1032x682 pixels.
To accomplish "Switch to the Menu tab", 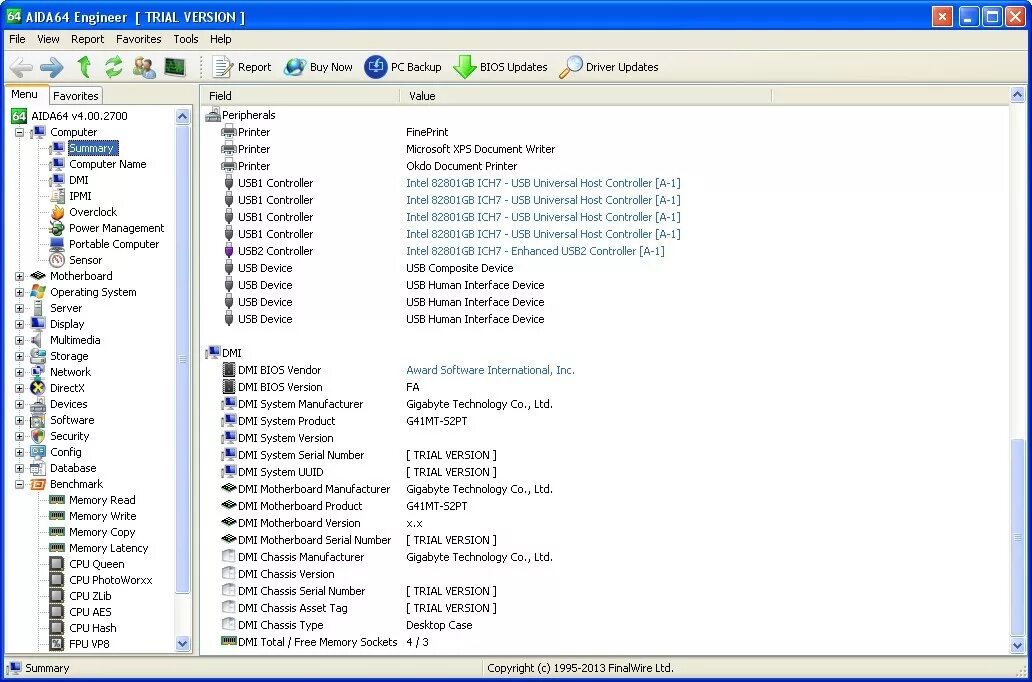I will point(24,94).
